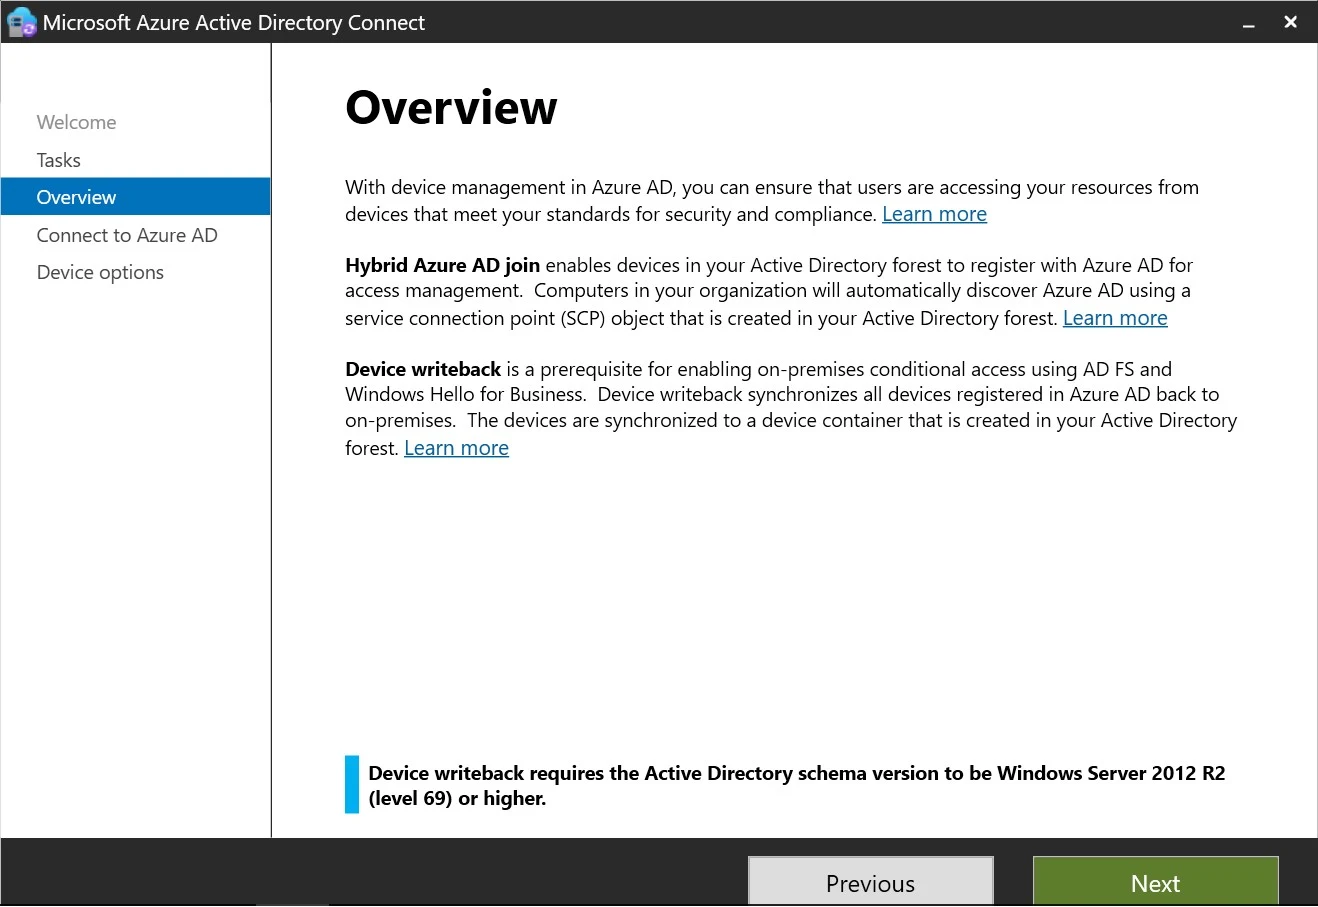Click the window title text
This screenshot has width=1318, height=907.
(x=234, y=23)
